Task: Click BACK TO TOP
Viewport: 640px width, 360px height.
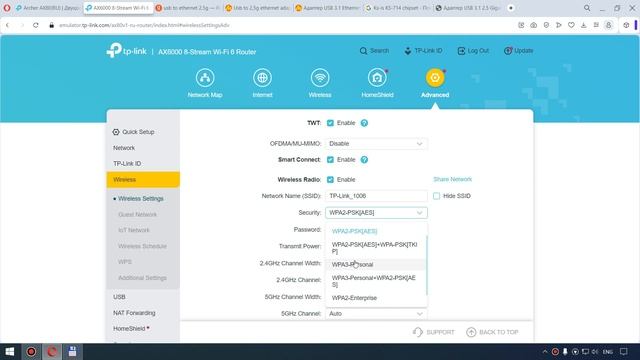Action: pyautogui.click(x=492, y=332)
